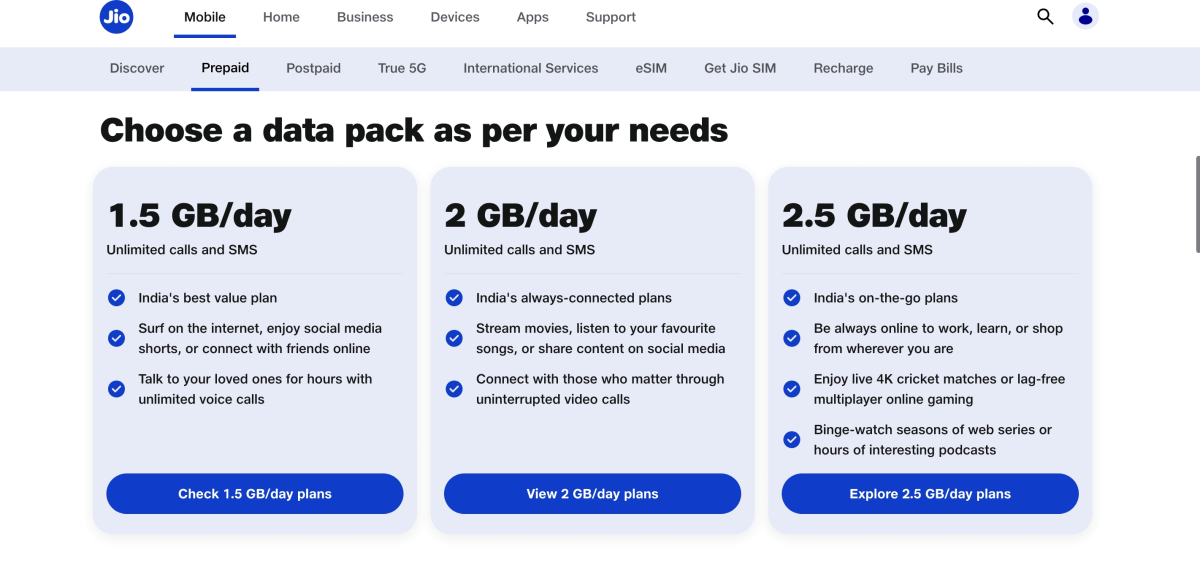
Task: Click 'Choose a data pack as per your needs' heading
Action: click(414, 130)
